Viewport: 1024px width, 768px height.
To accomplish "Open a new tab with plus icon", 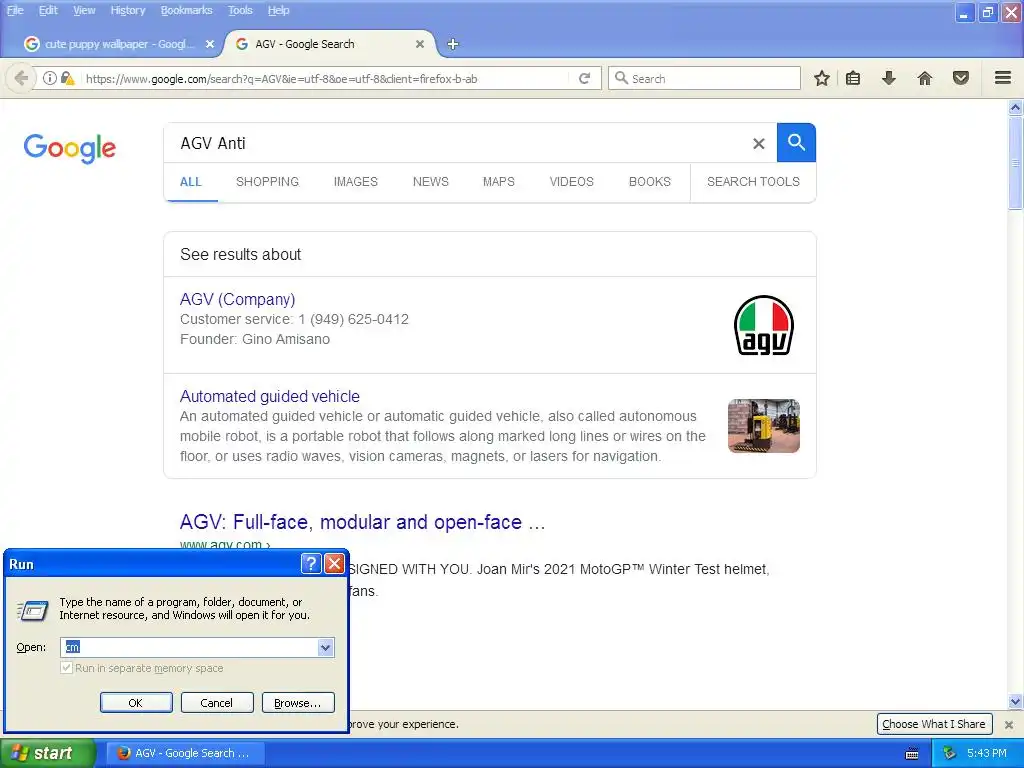I will [x=453, y=44].
